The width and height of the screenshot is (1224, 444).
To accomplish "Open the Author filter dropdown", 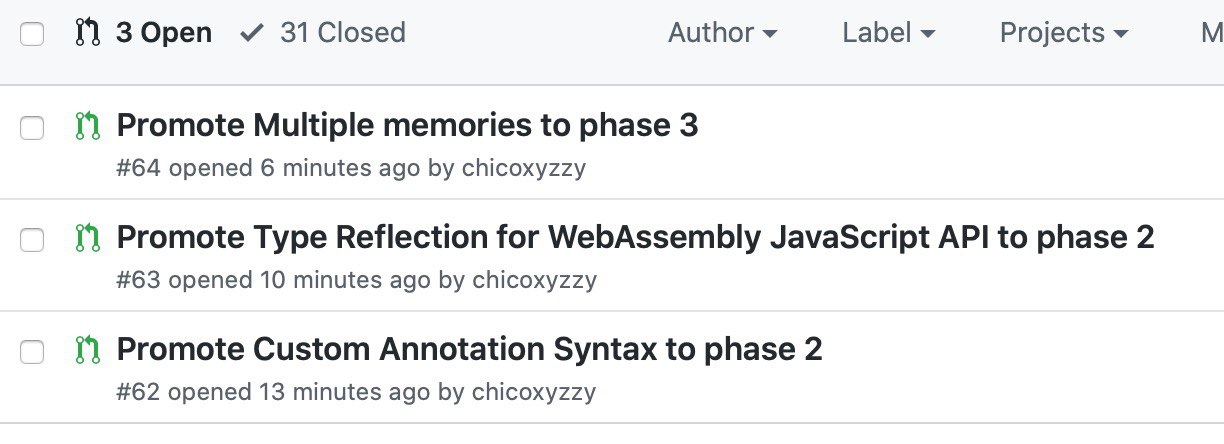I will pos(722,33).
